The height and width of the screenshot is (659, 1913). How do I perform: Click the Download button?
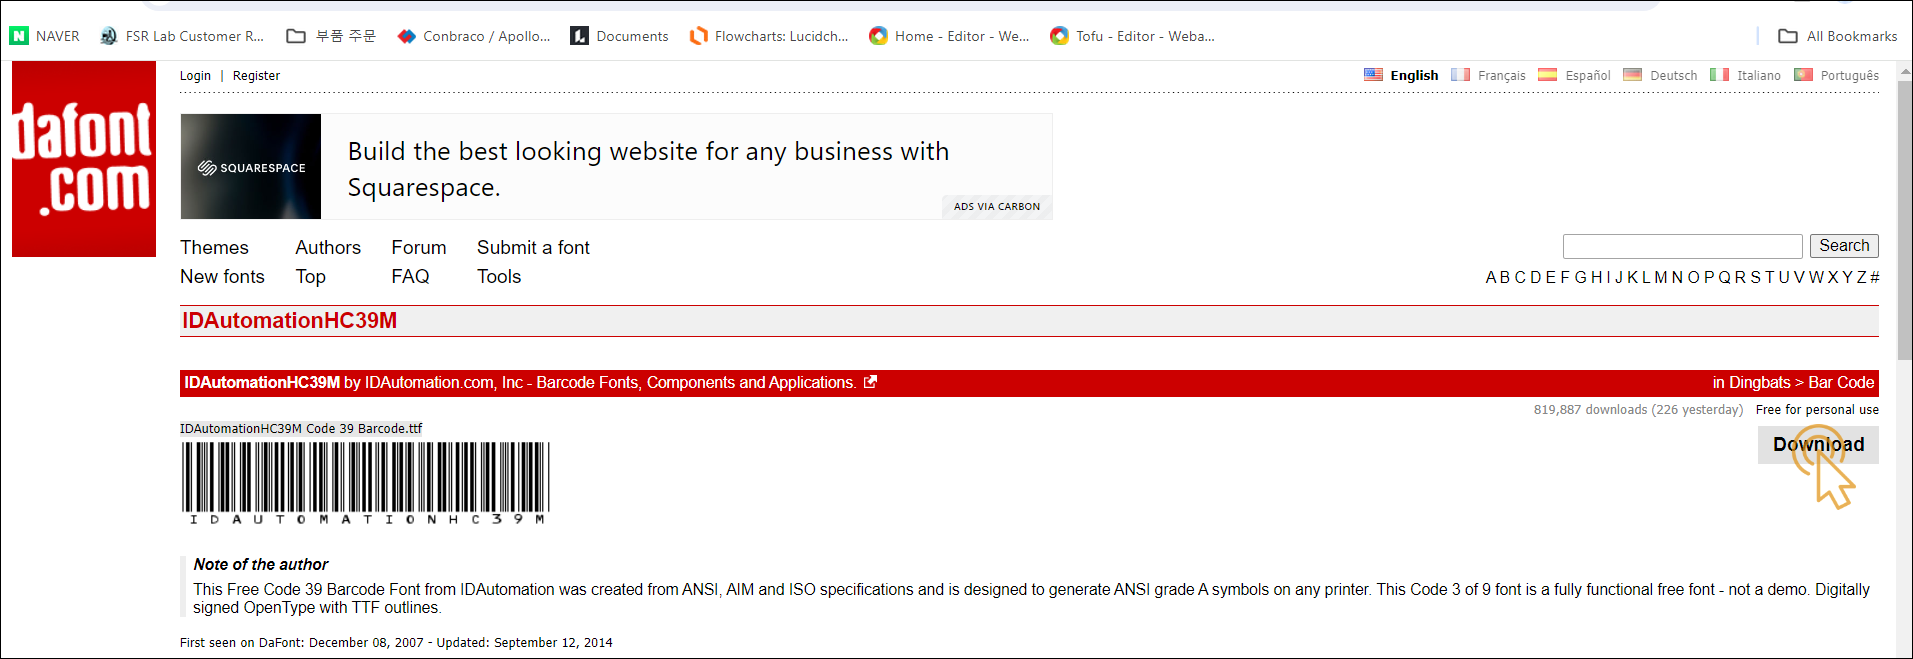tap(1818, 445)
